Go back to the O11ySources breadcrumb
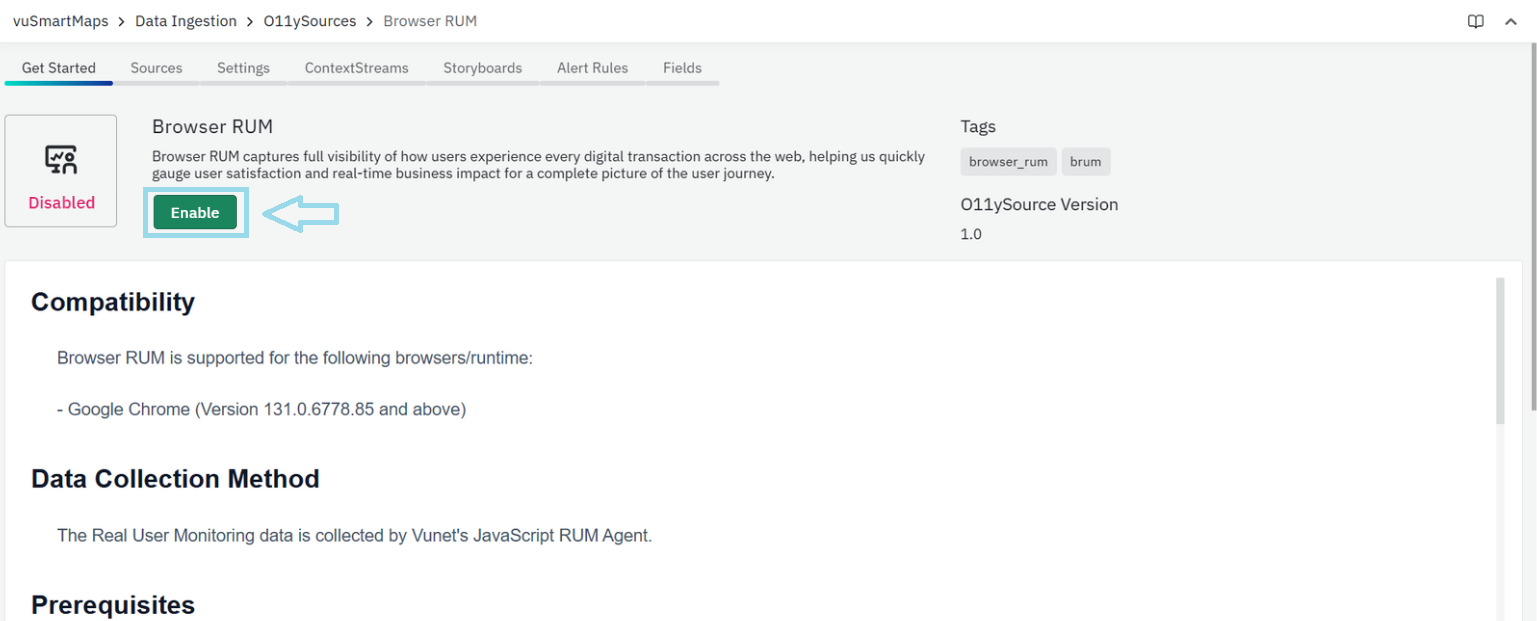1537x621 pixels. click(x=310, y=21)
